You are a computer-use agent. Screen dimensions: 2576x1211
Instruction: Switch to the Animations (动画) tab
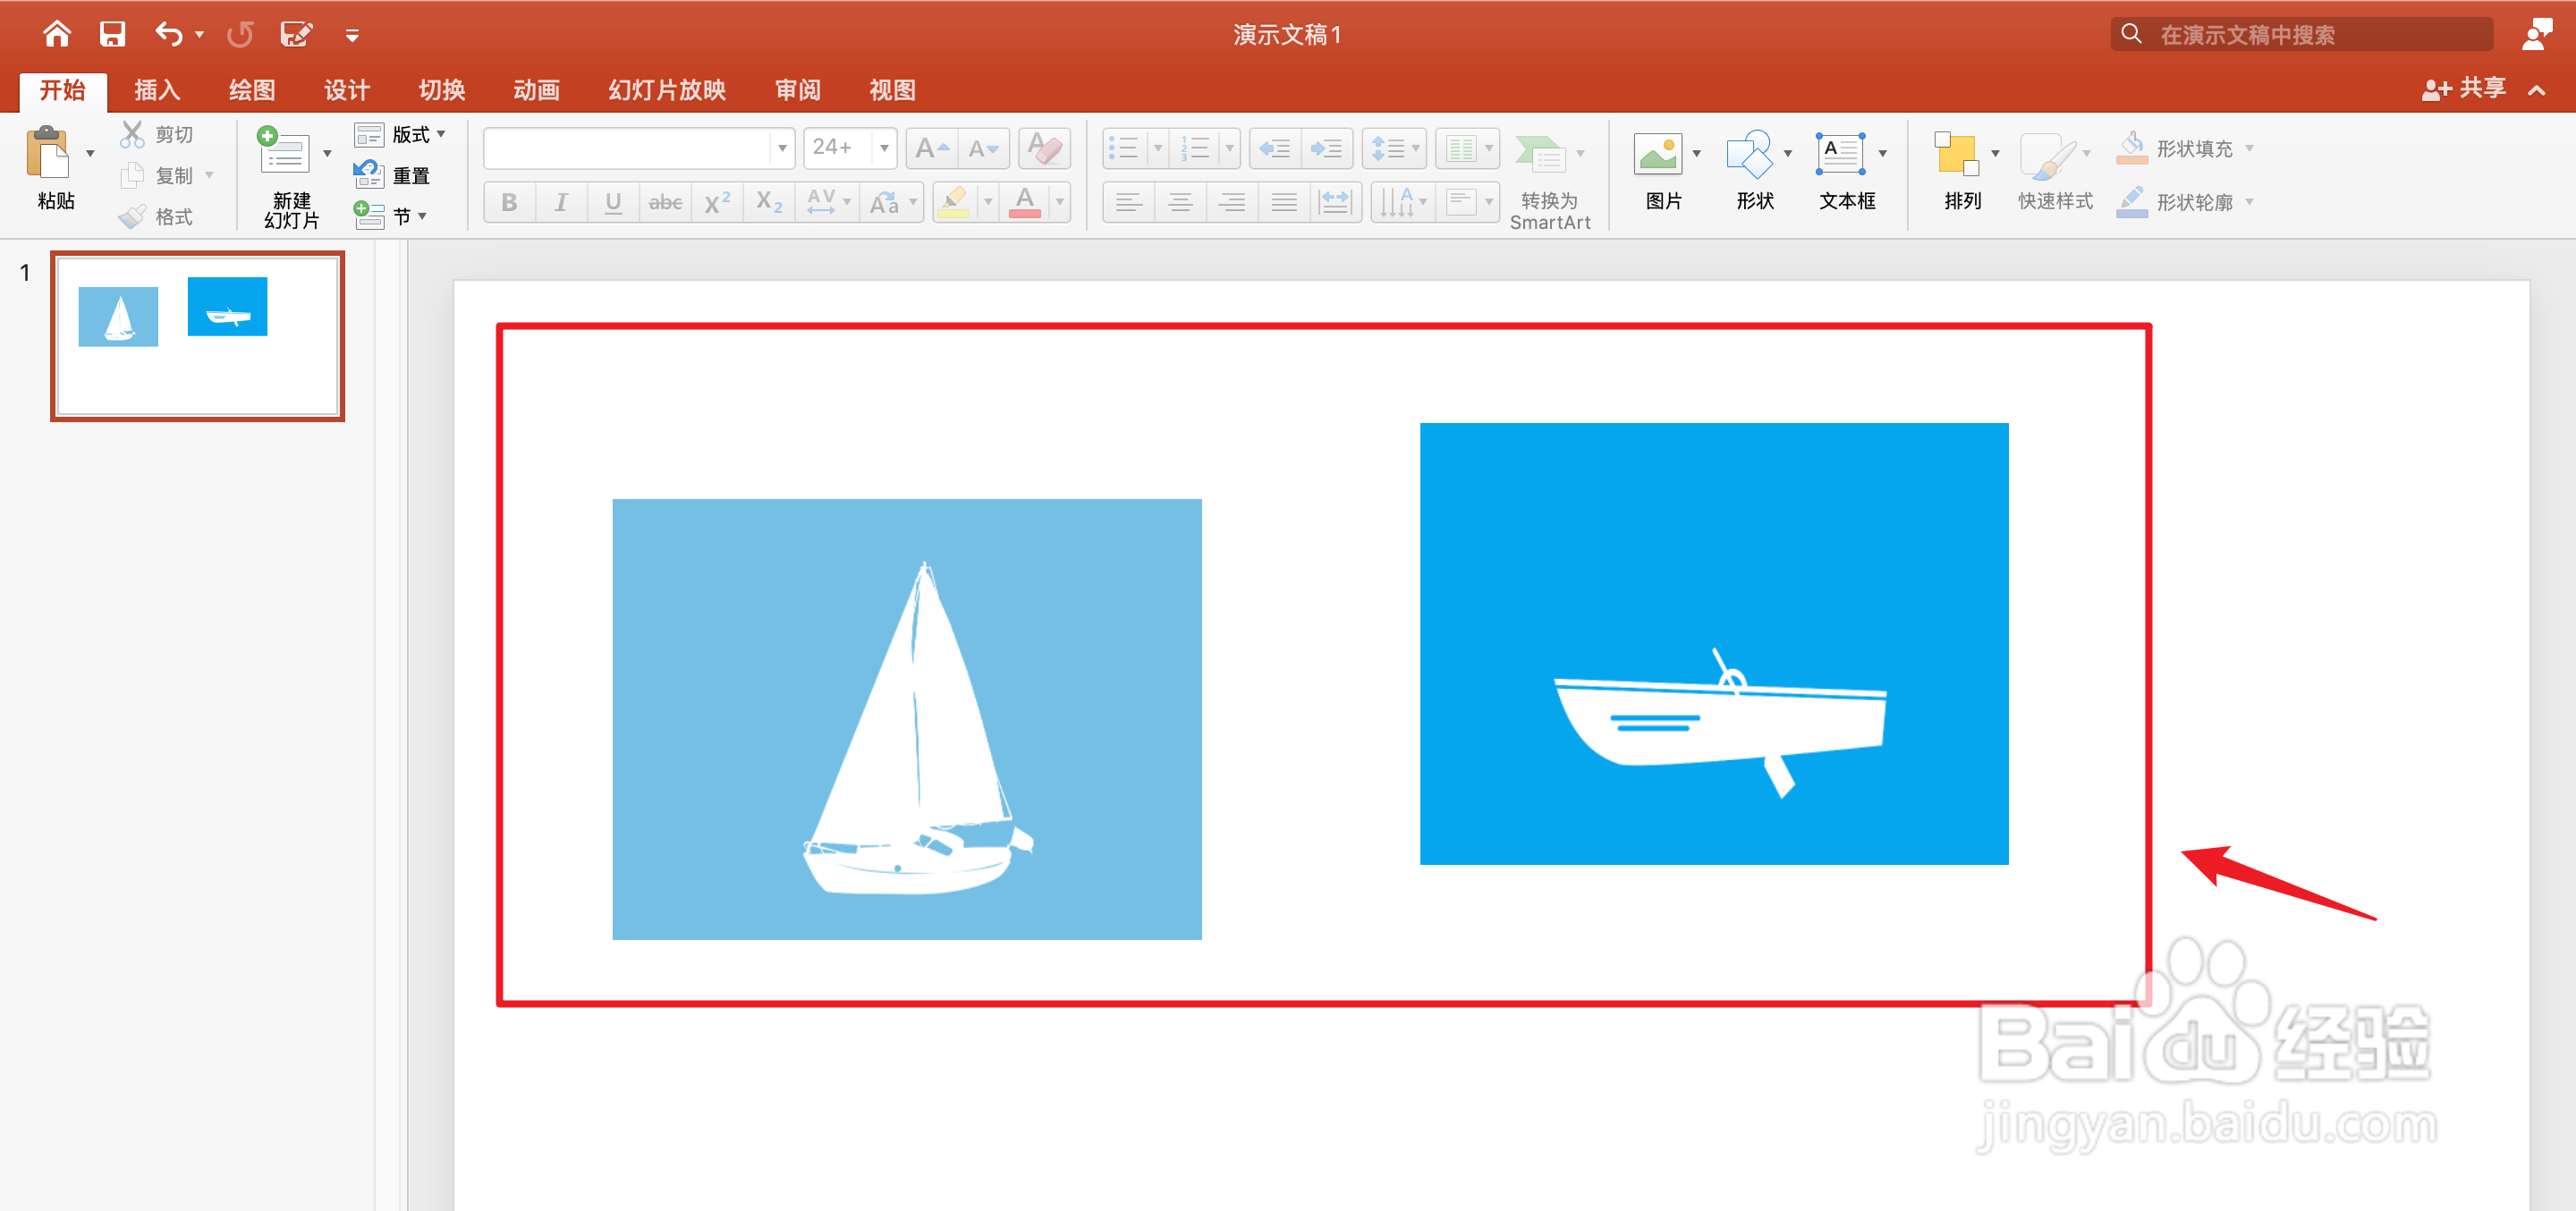(x=537, y=90)
